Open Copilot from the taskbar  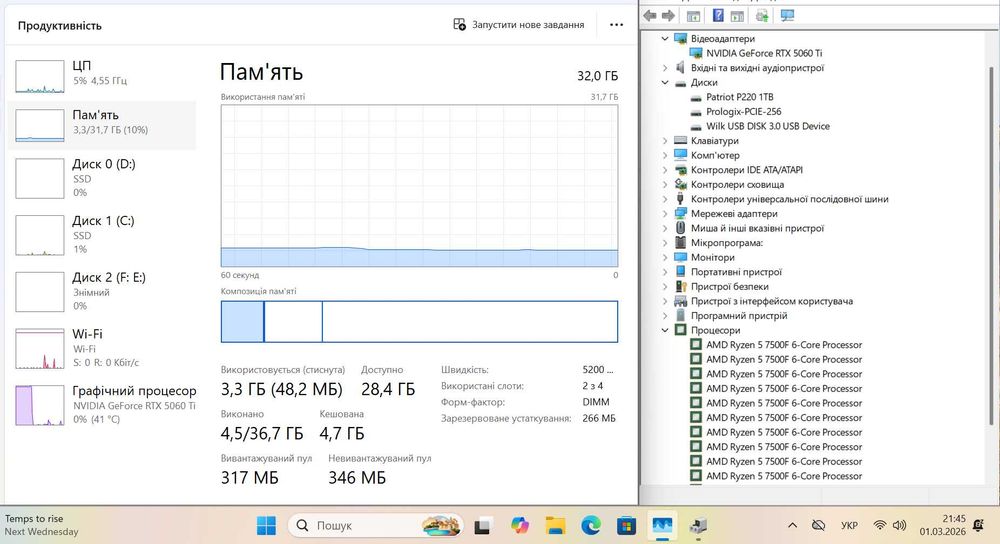(520, 526)
